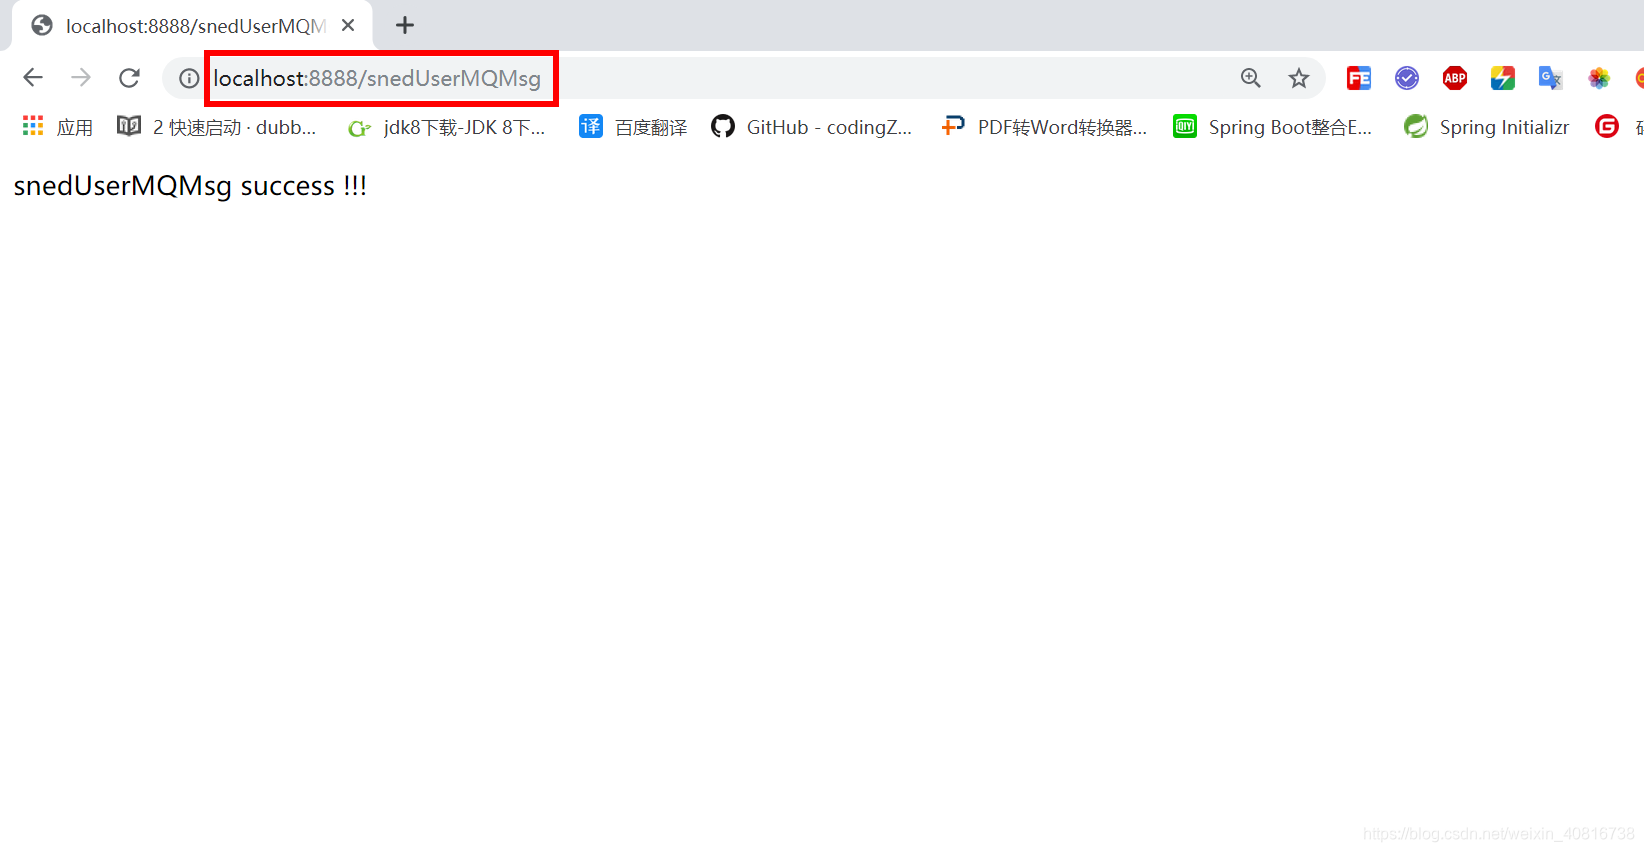Open the purple checkmark extension icon
Image resolution: width=1644 pixels, height=852 pixels.
click(x=1407, y=78)
